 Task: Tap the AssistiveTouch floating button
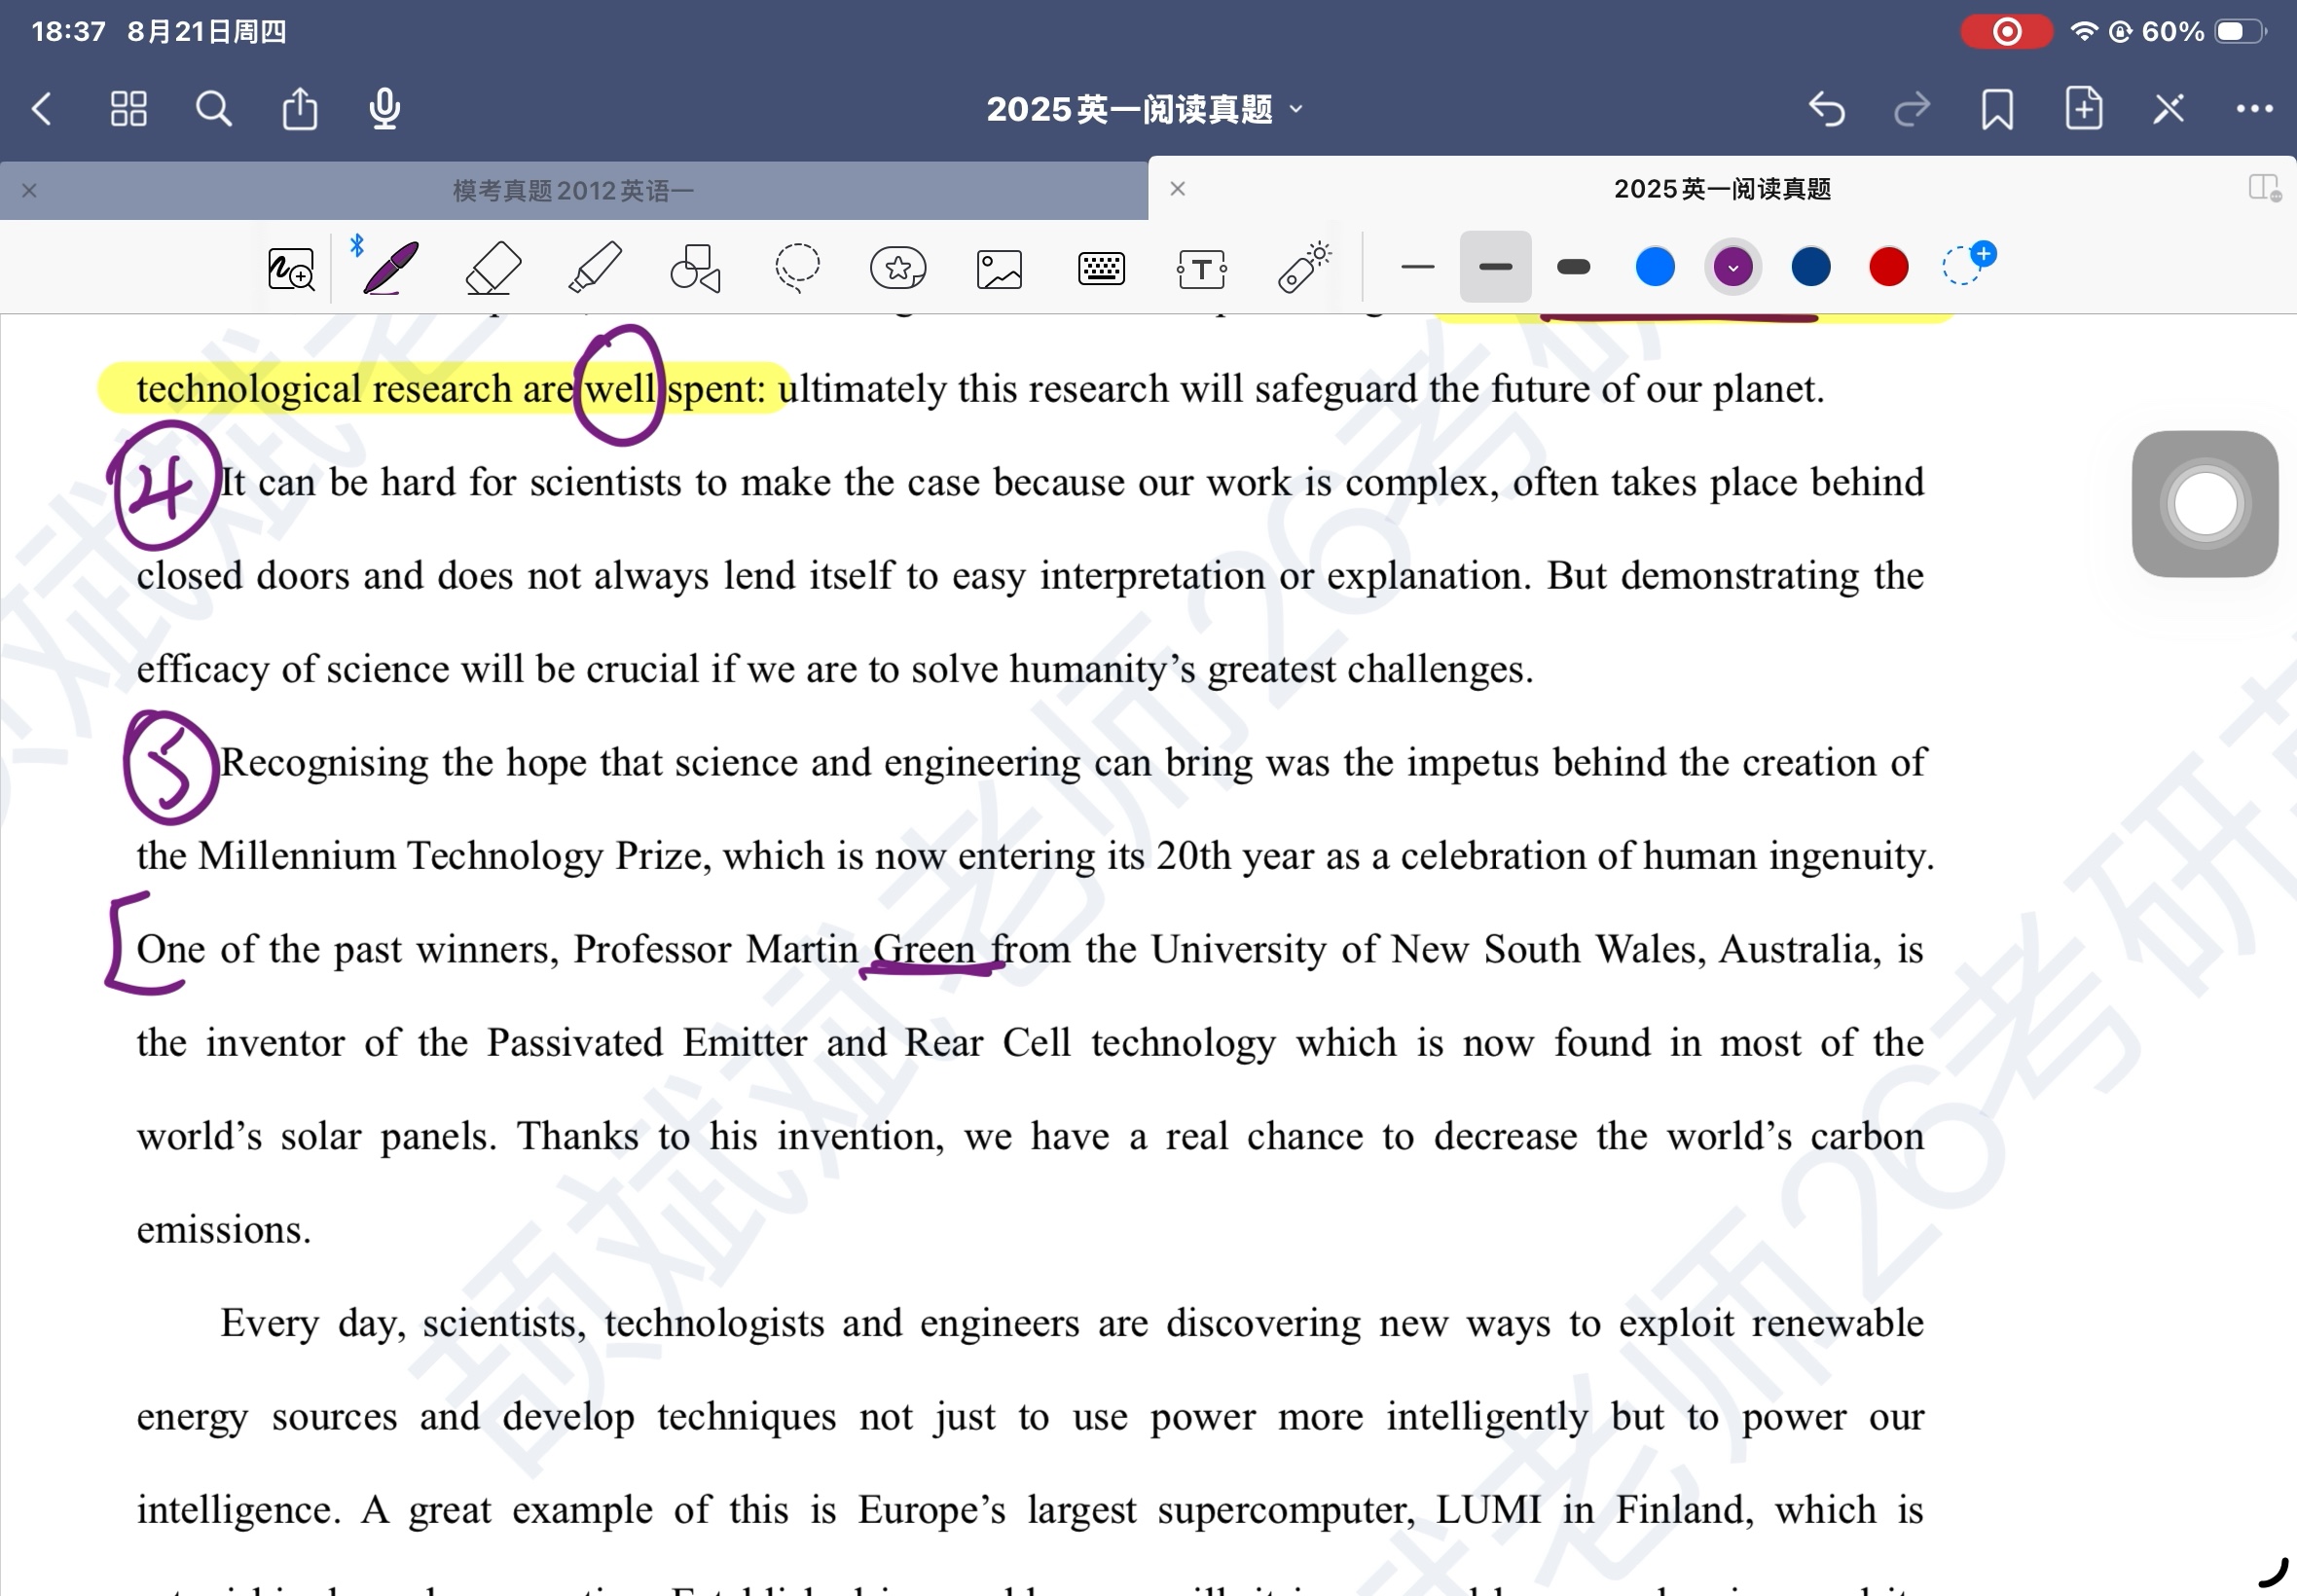tap(2204, 503)
